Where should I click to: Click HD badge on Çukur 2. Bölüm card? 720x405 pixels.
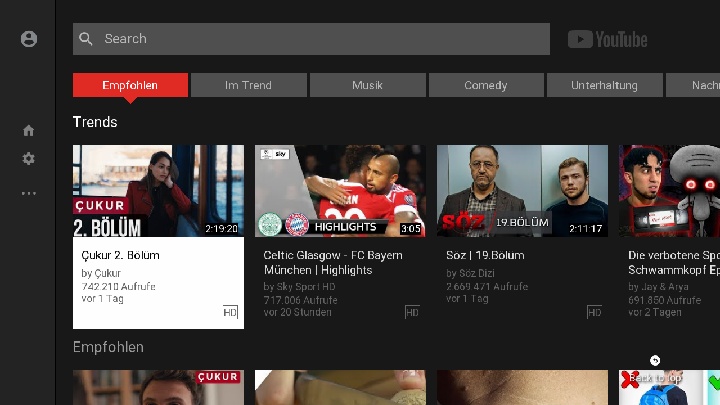tap(230, 313)
